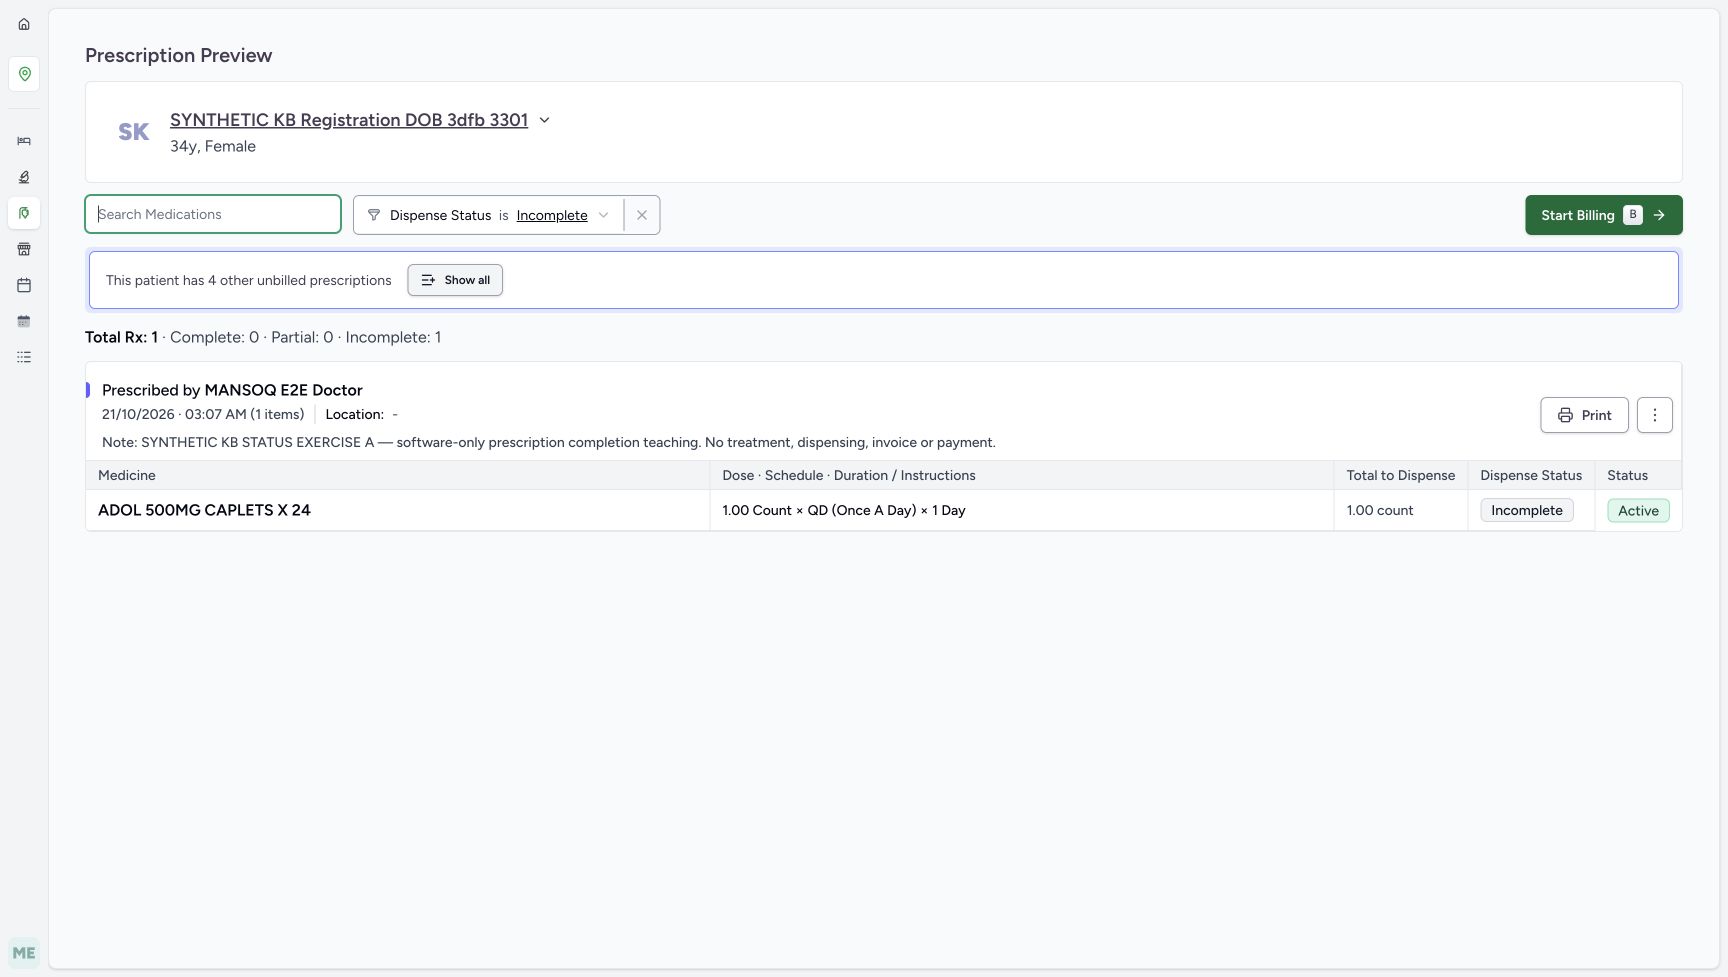This screenshot has width=1728, height=977.
Task: Open the prescription three-dot options menu
Action: pyautogui.click(x=1655, y=415)
